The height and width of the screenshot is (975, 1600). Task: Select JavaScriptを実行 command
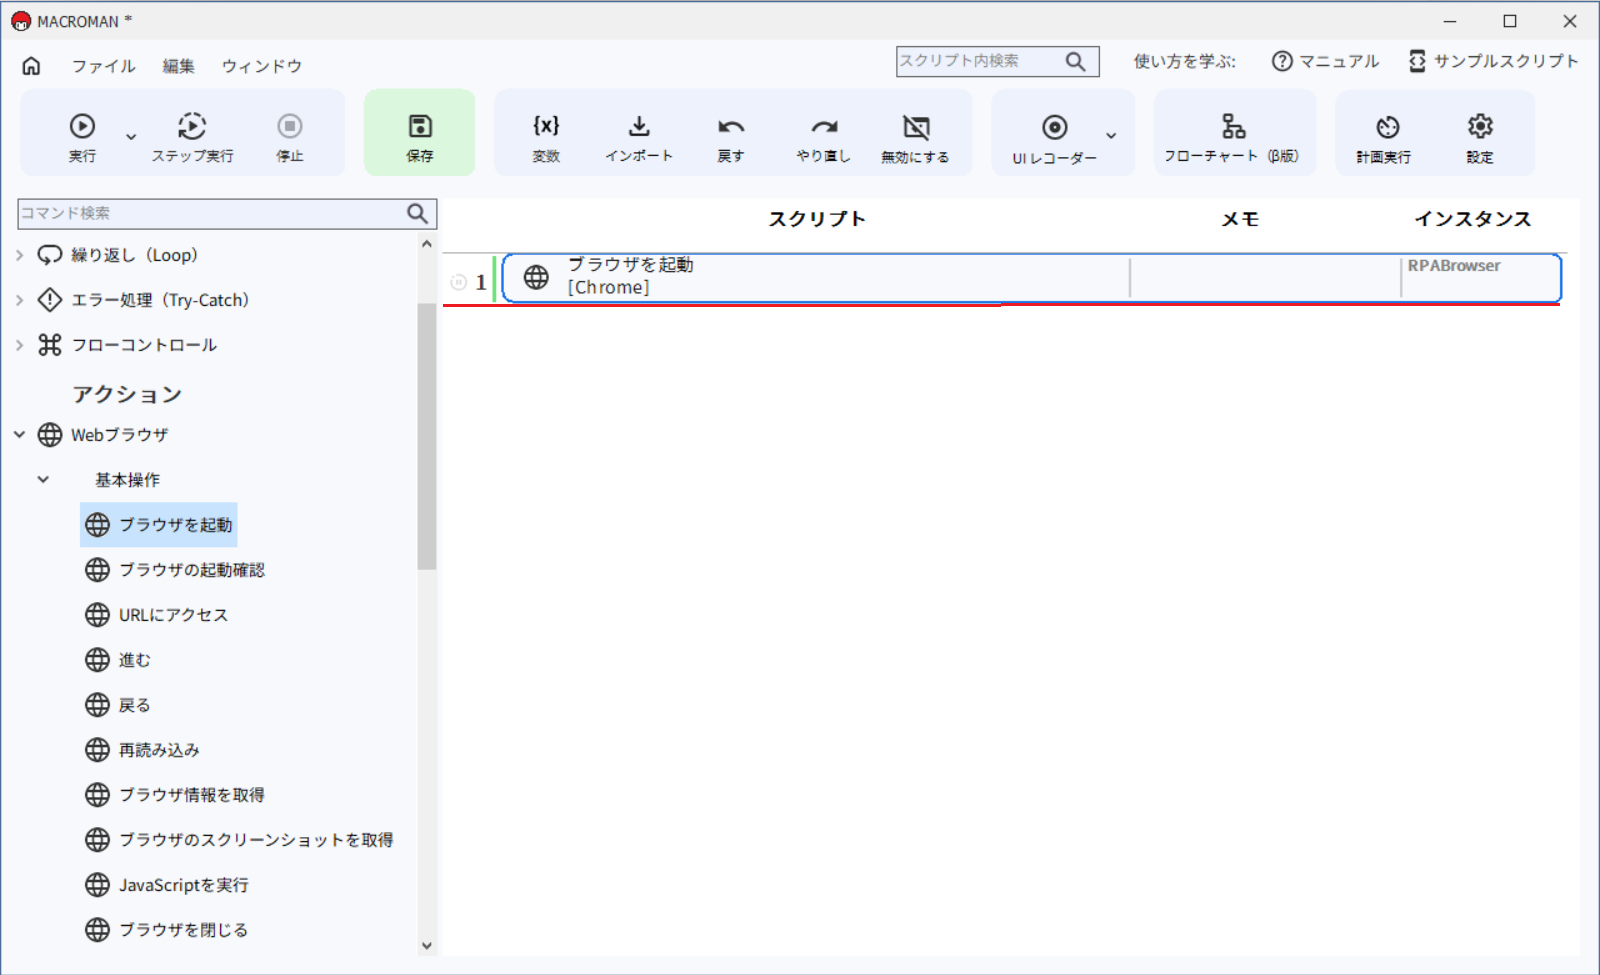coord(167,885)
